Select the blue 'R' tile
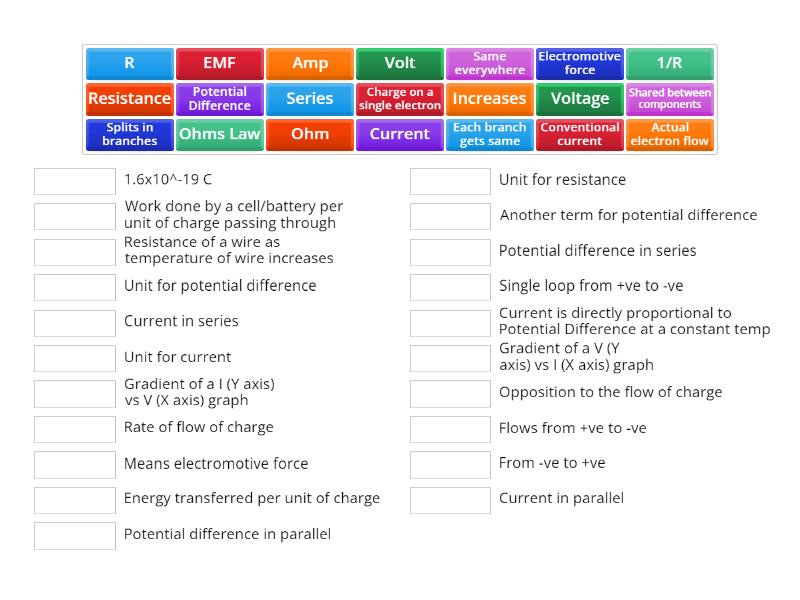The width and height of the screenshot is (800, 600). (x=129, y=64)
